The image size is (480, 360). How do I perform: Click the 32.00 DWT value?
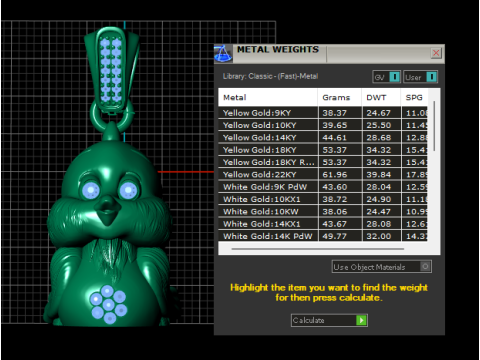[379, 236]
